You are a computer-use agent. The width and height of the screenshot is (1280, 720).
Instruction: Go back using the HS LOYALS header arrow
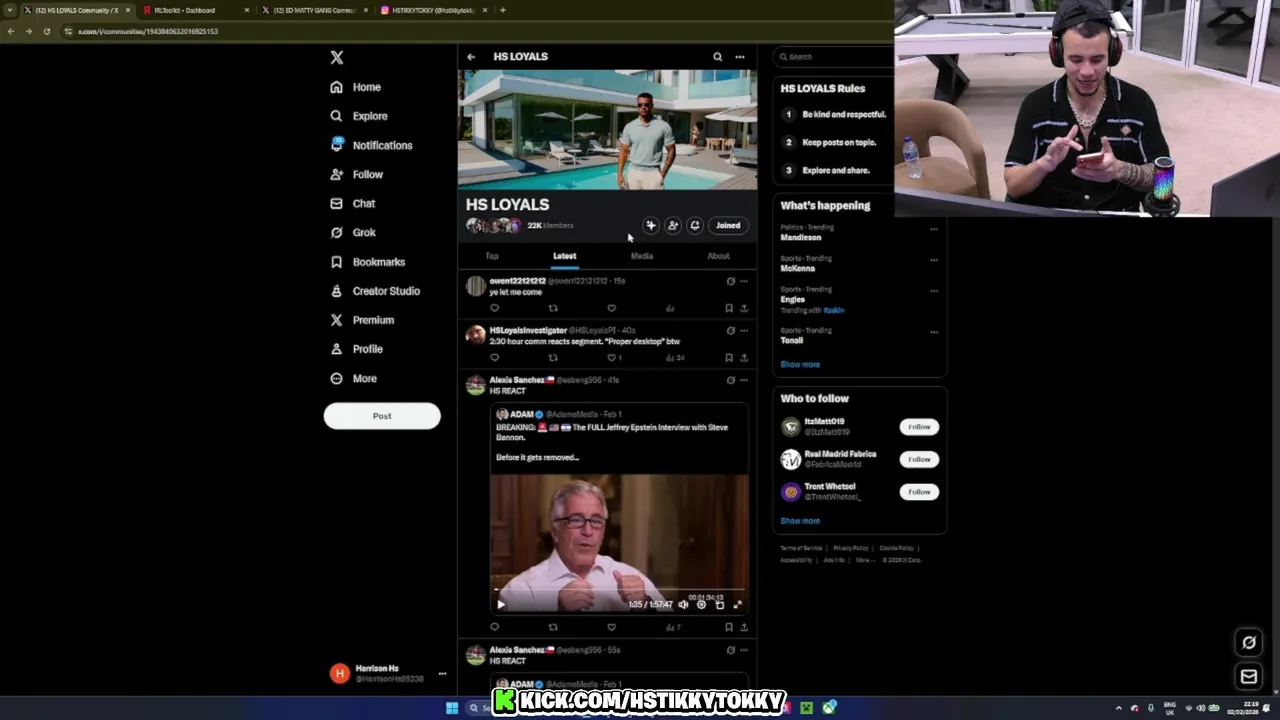(471, 57)
